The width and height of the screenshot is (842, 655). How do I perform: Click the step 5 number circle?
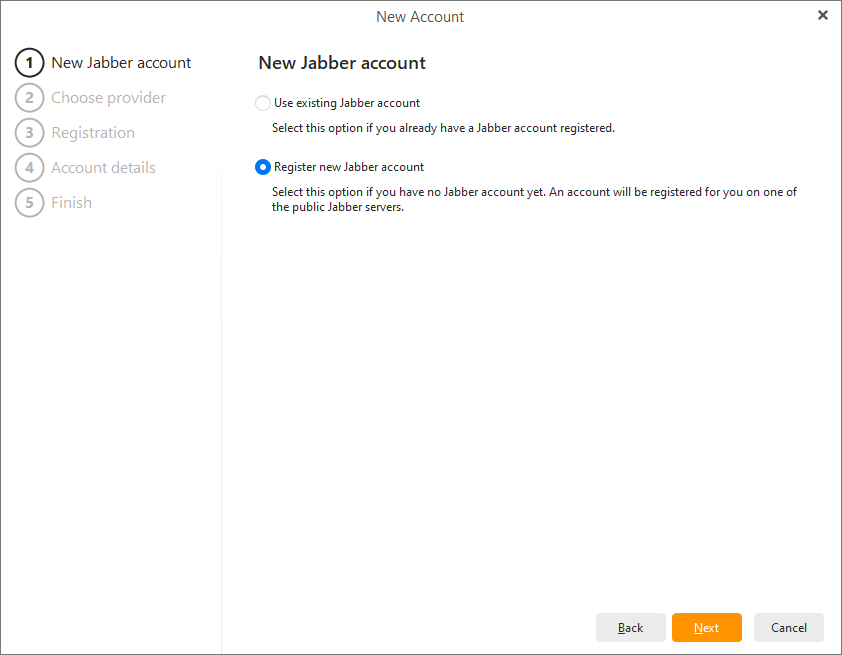click(x=29, y=203)
